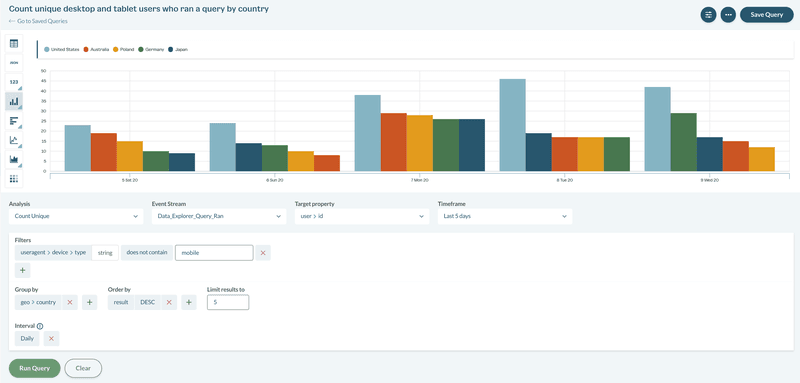800x383 pixels.
Task: Toggle United States legend series
Action: 62,49
